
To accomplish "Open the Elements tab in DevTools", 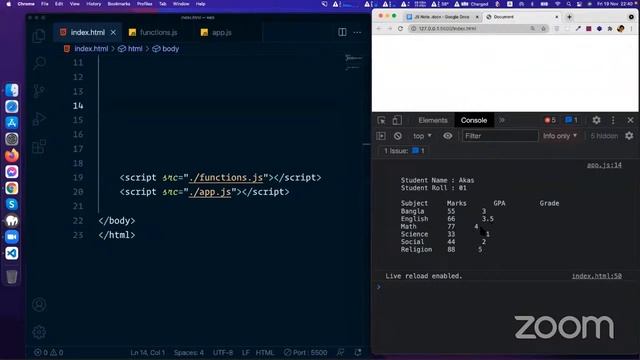I will pyautogui.click(x=433, y=120).
